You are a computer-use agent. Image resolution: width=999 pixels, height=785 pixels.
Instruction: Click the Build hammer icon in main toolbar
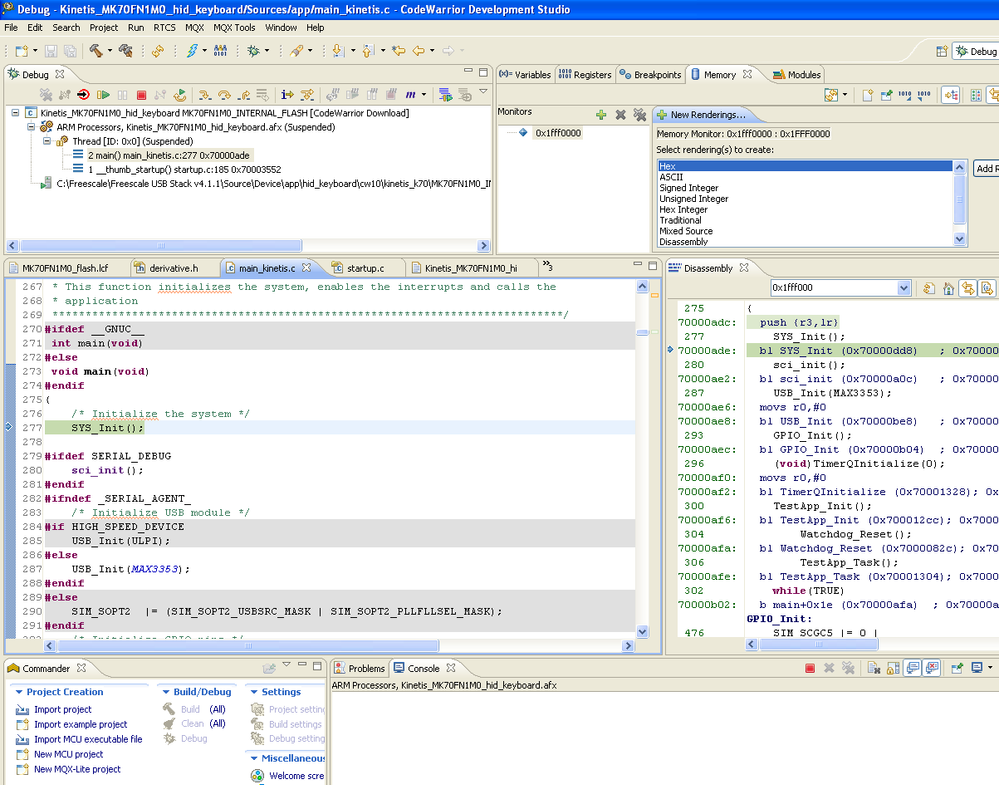pyautogui.click(x=97, y=50)
